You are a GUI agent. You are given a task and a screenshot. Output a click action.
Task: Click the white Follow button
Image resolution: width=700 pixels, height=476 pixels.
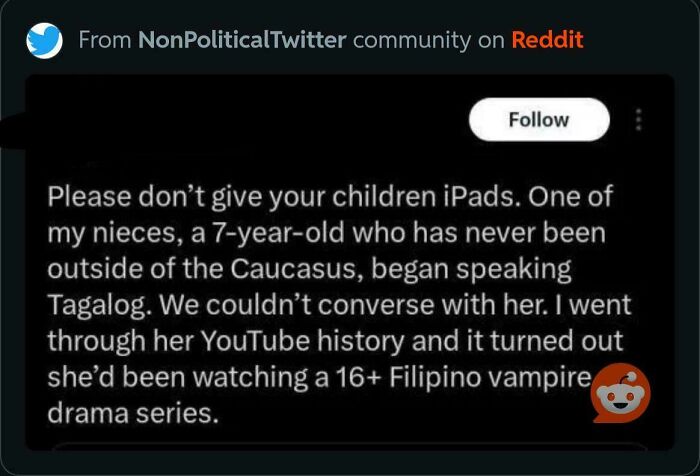tap(539, 120)
